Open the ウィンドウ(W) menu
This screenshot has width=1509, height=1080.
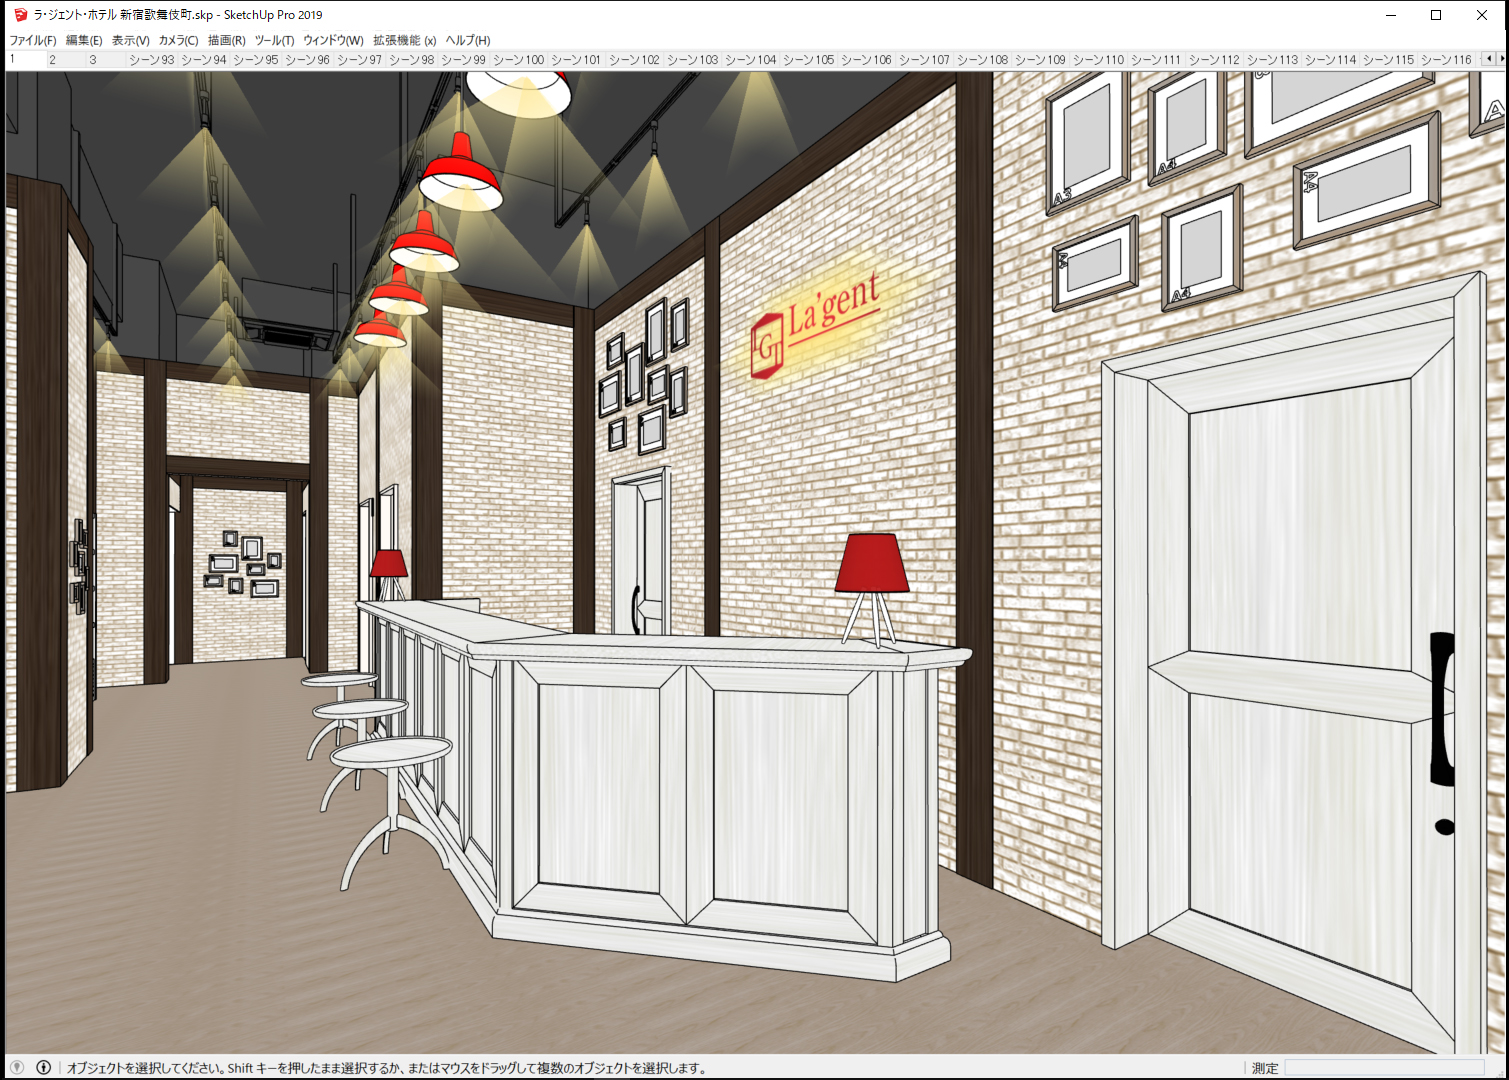coord(333,40)
